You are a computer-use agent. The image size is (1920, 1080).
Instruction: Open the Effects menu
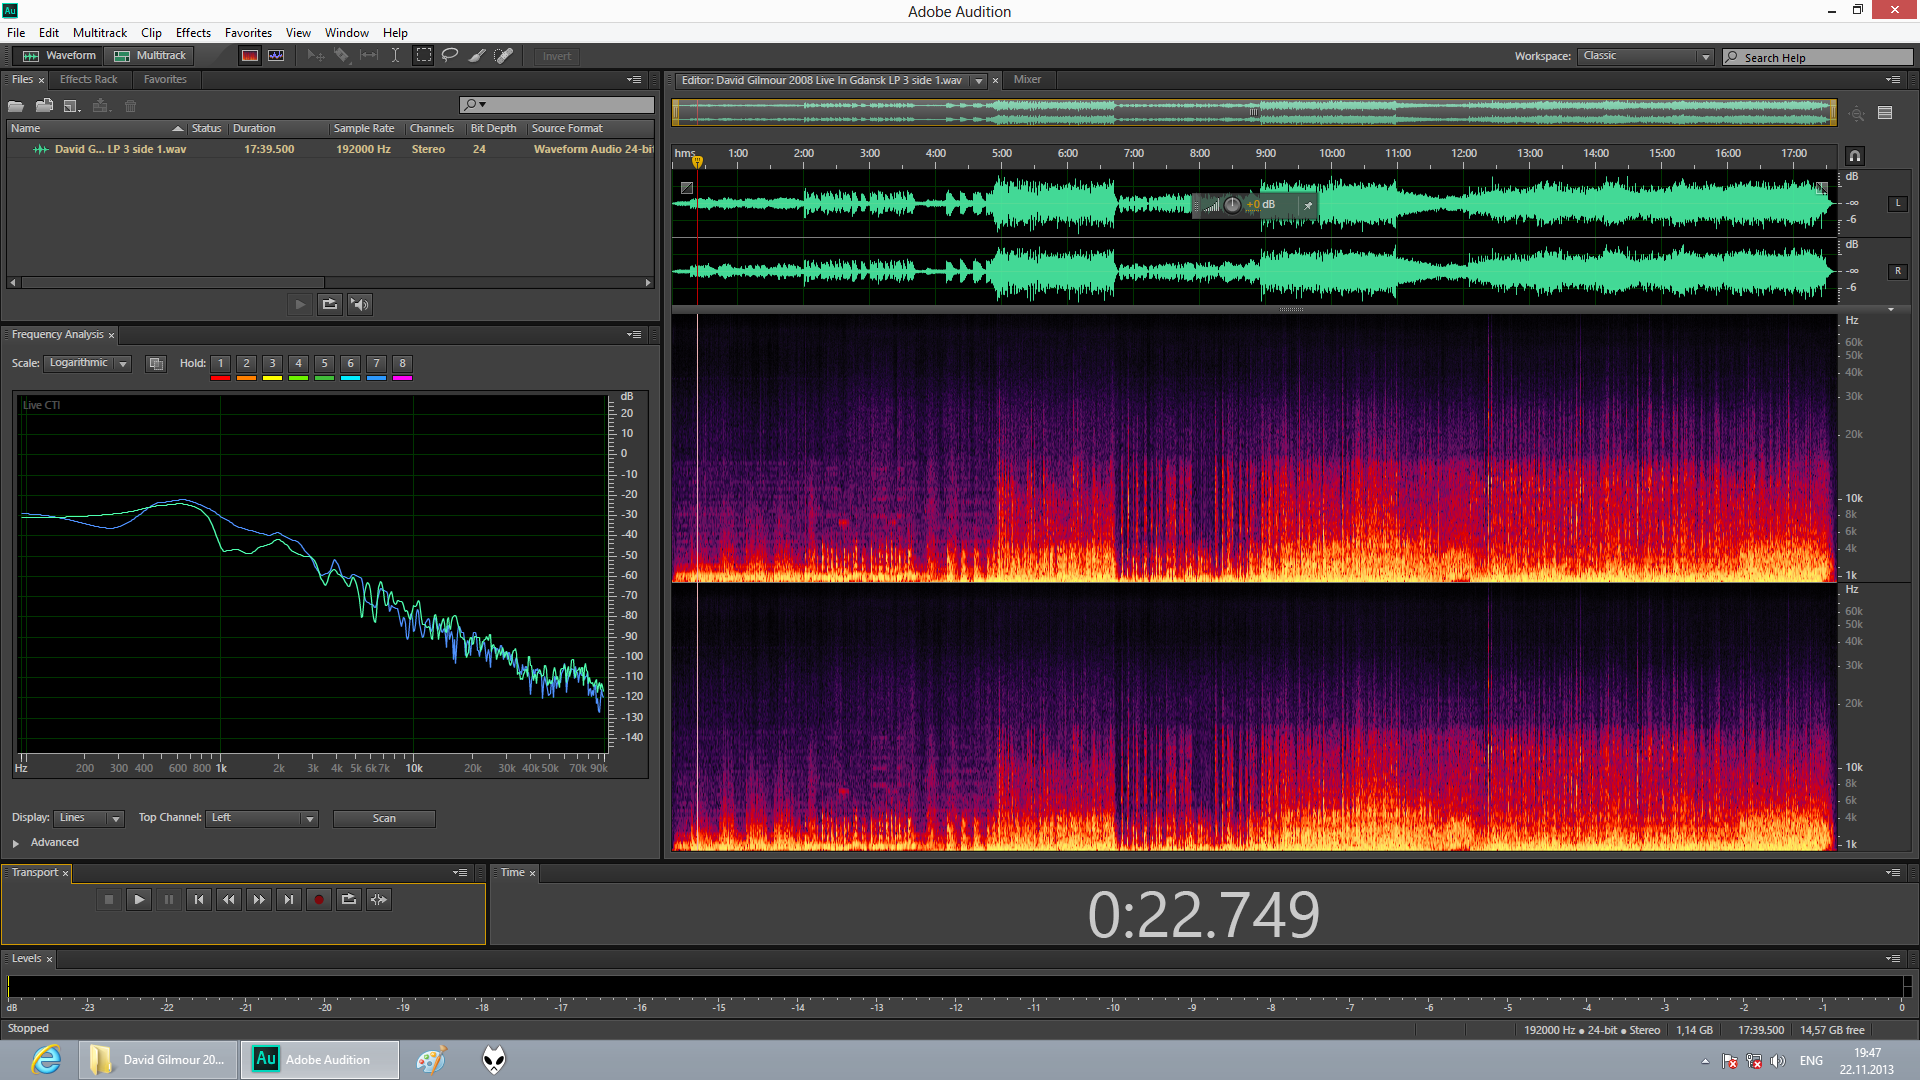coord(193,33)
